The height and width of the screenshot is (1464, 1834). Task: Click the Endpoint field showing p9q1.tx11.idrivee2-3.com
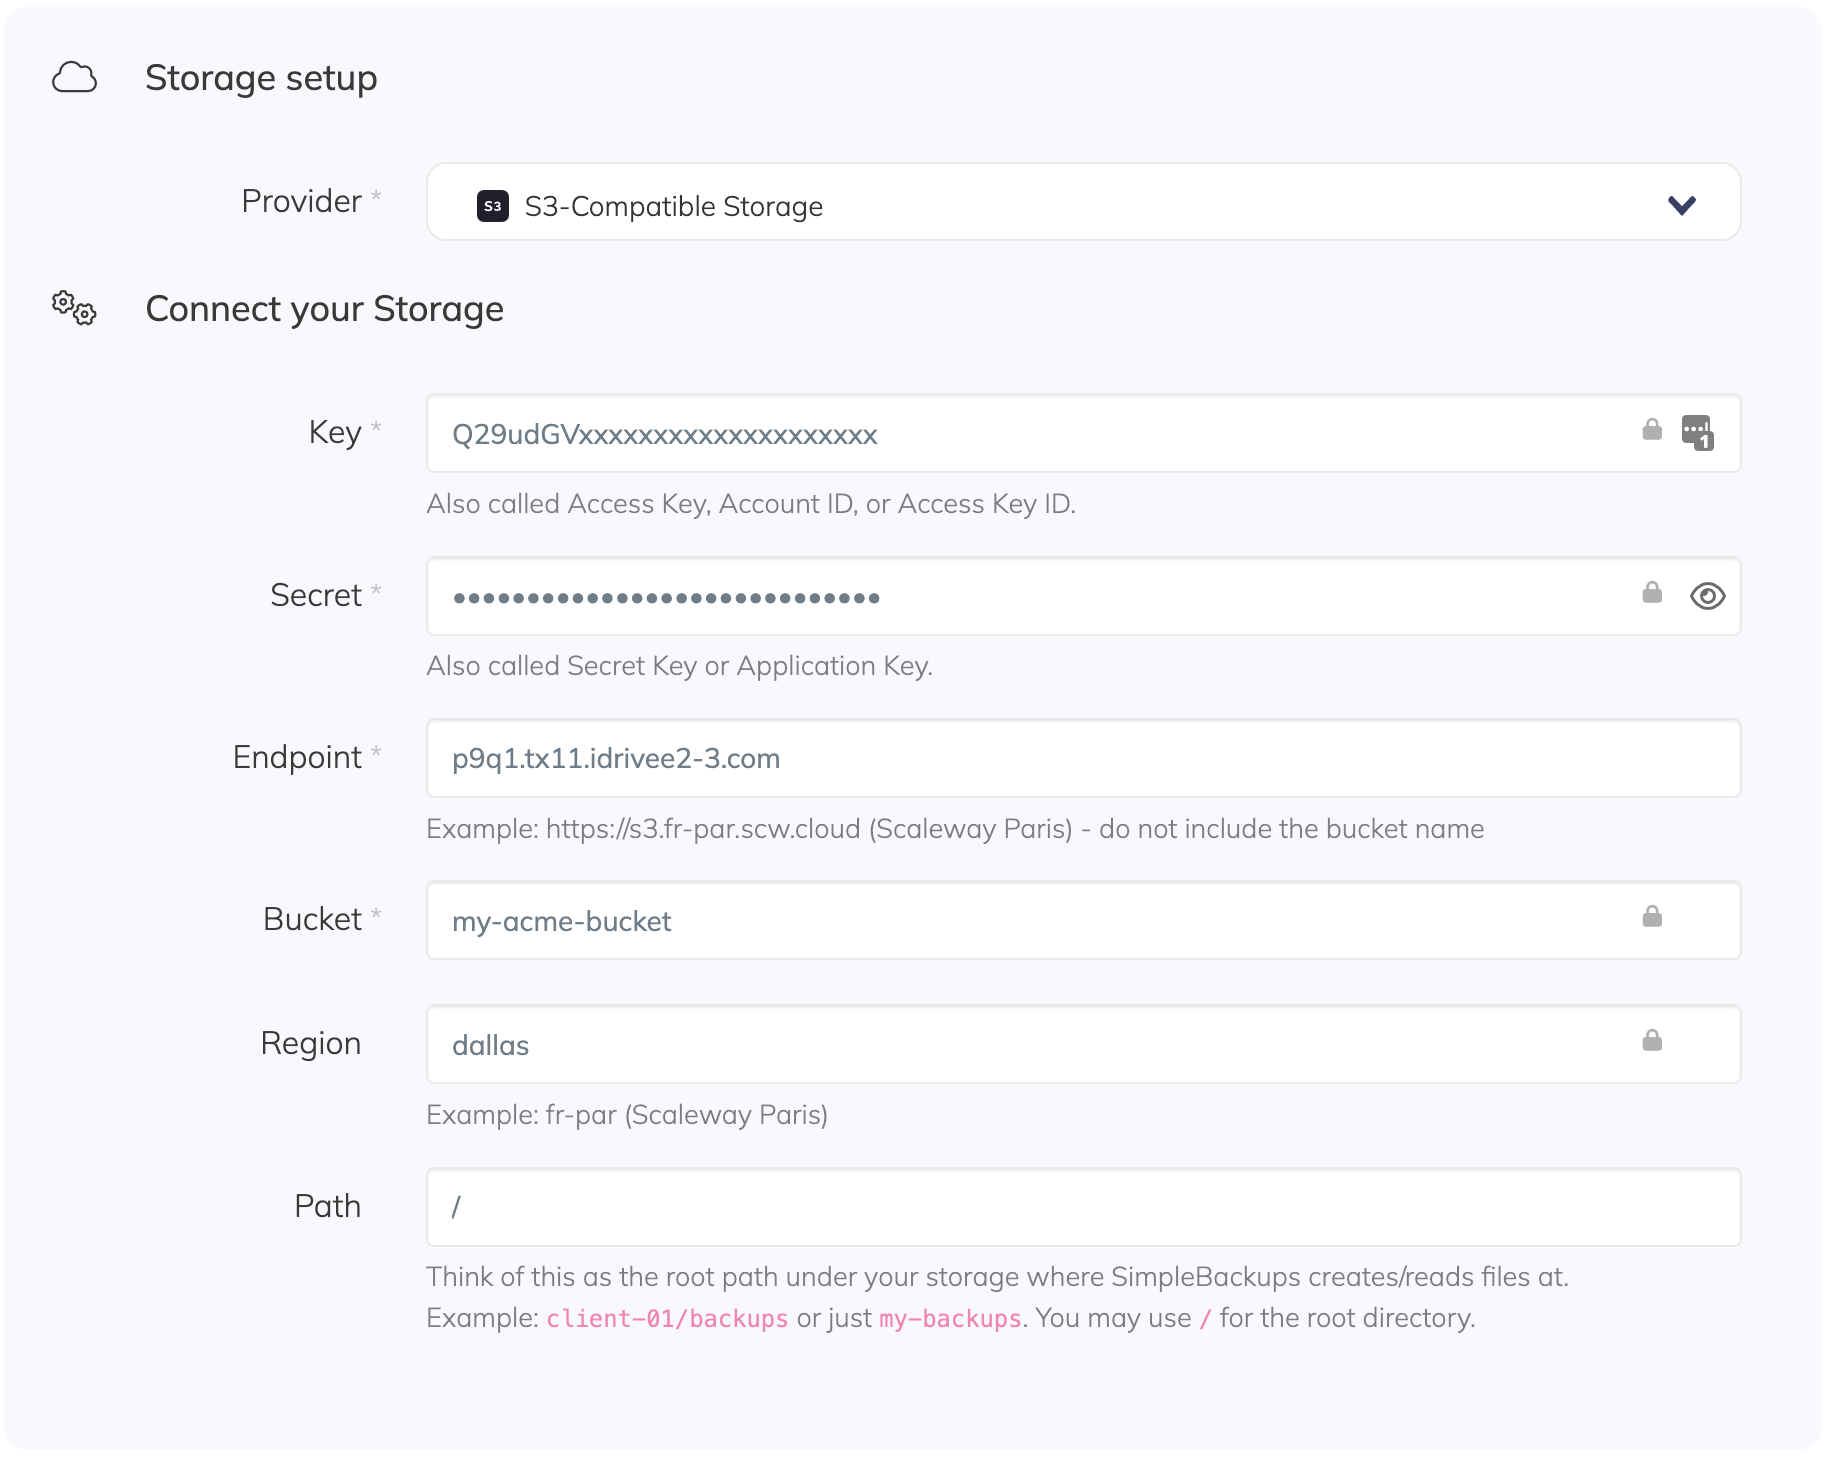click(x=900, y=758)
